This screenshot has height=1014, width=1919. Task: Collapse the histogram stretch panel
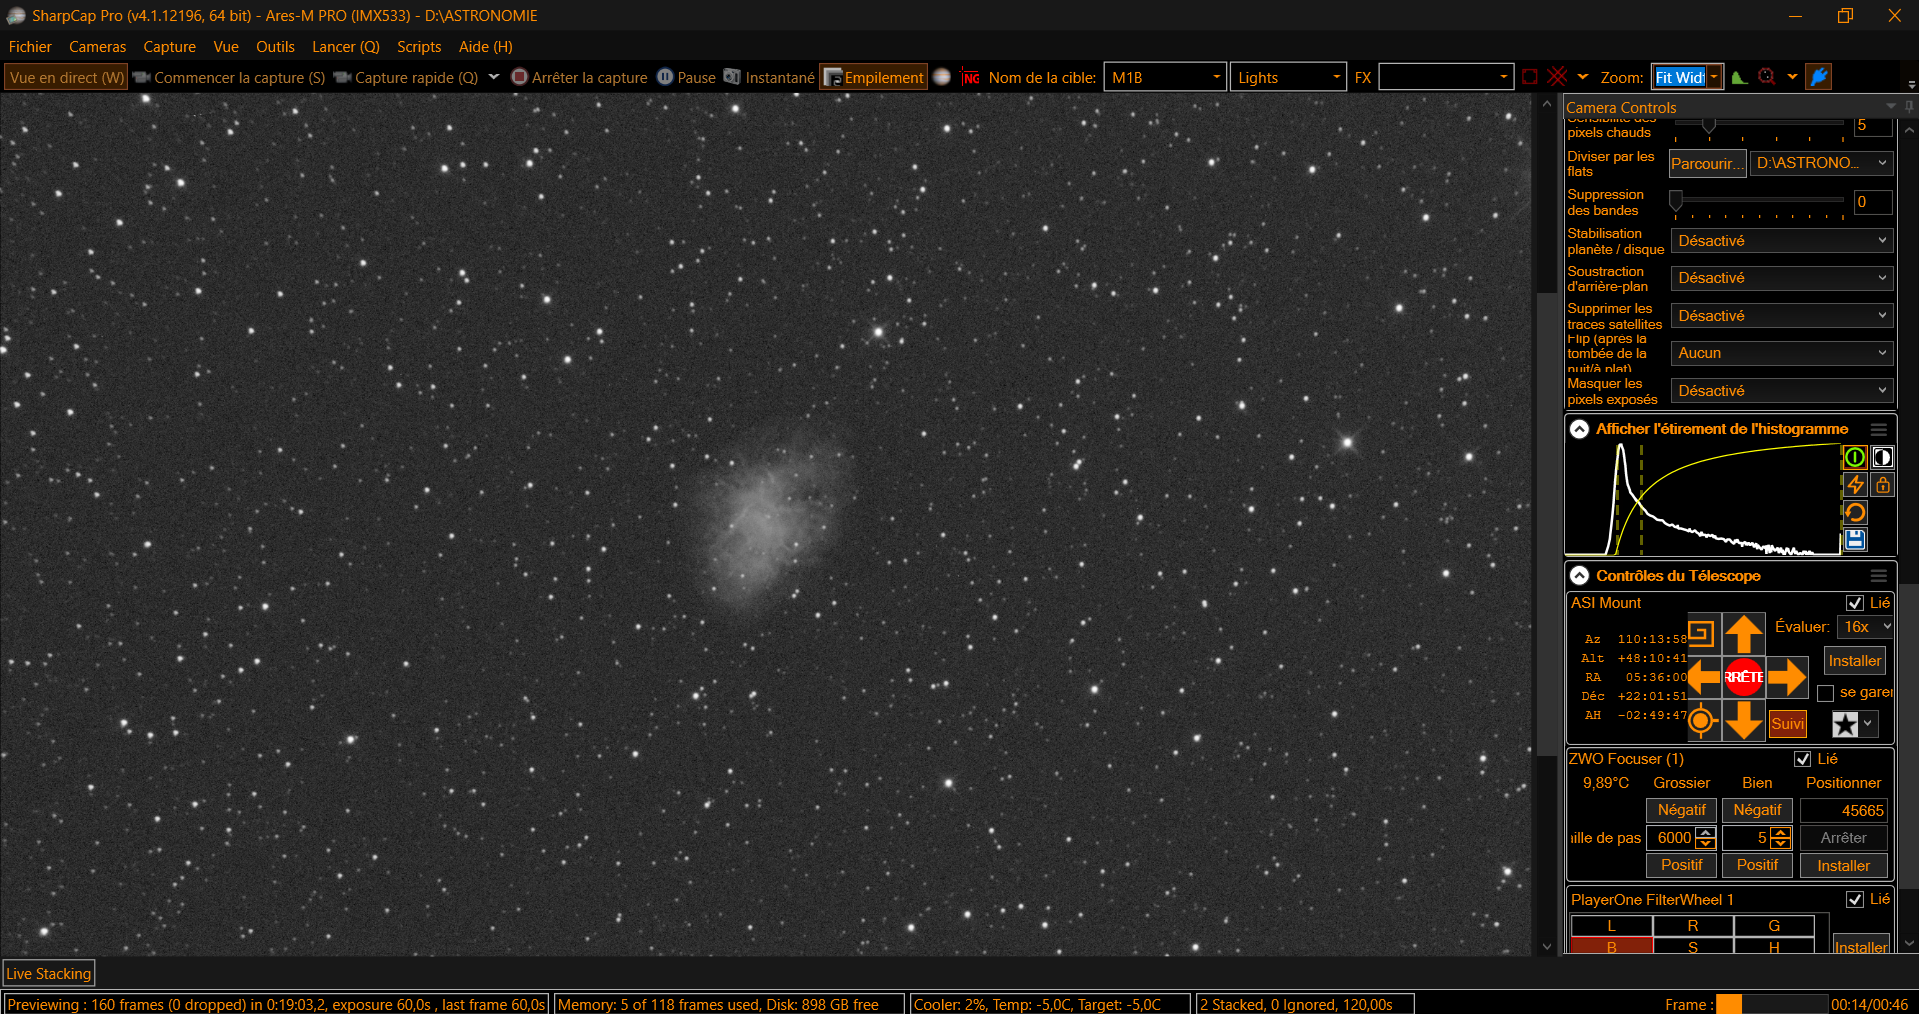(1580, 429)
